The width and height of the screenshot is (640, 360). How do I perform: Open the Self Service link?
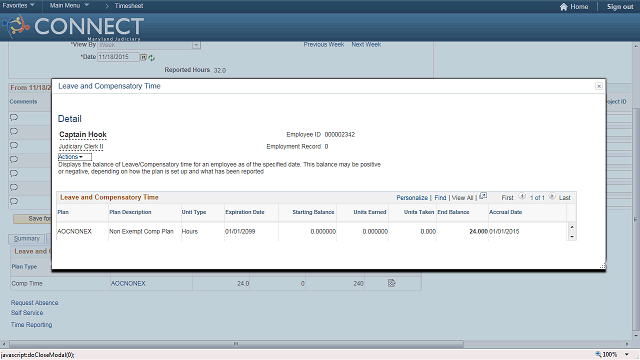pyautogui.click(x=27, y=313)
